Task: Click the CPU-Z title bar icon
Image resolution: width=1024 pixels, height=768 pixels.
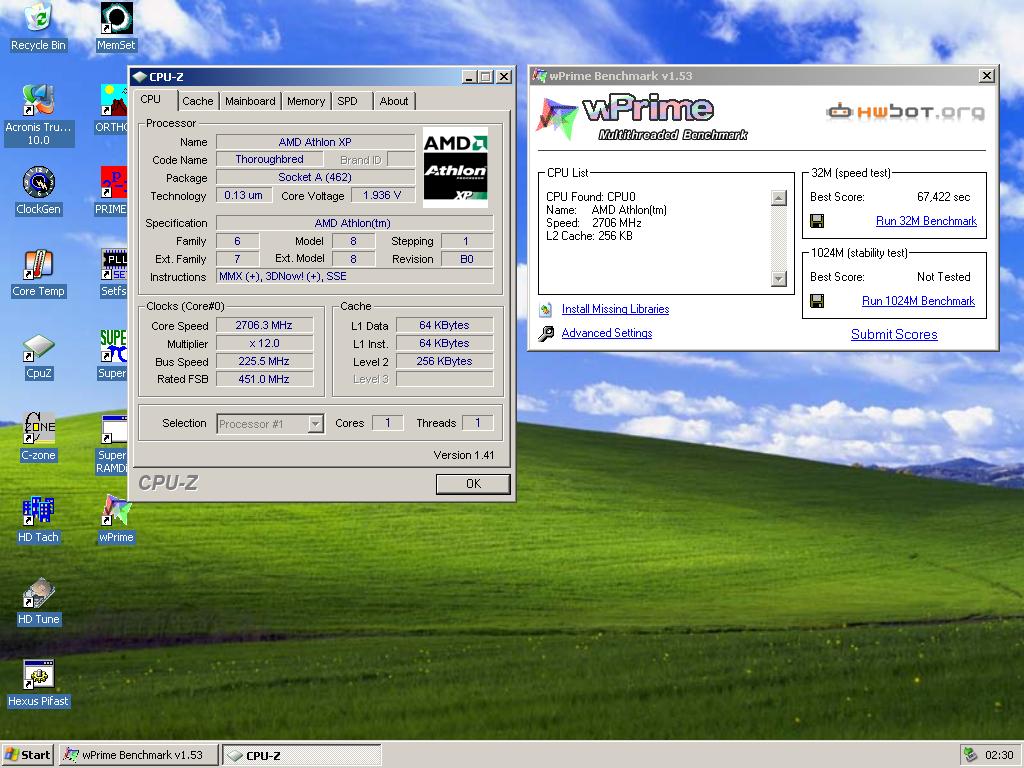Action: [139, 77]
